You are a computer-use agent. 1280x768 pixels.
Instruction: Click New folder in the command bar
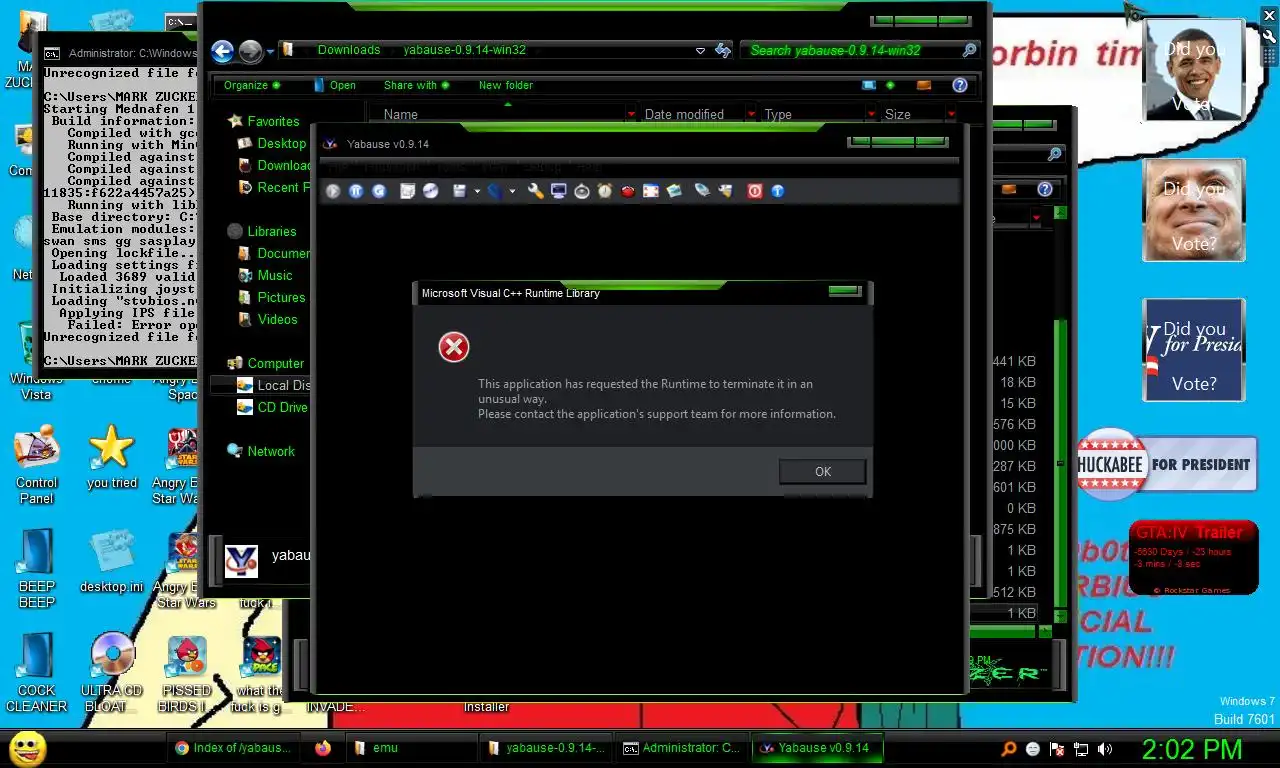pyautogui.click(x=506, y=86)
